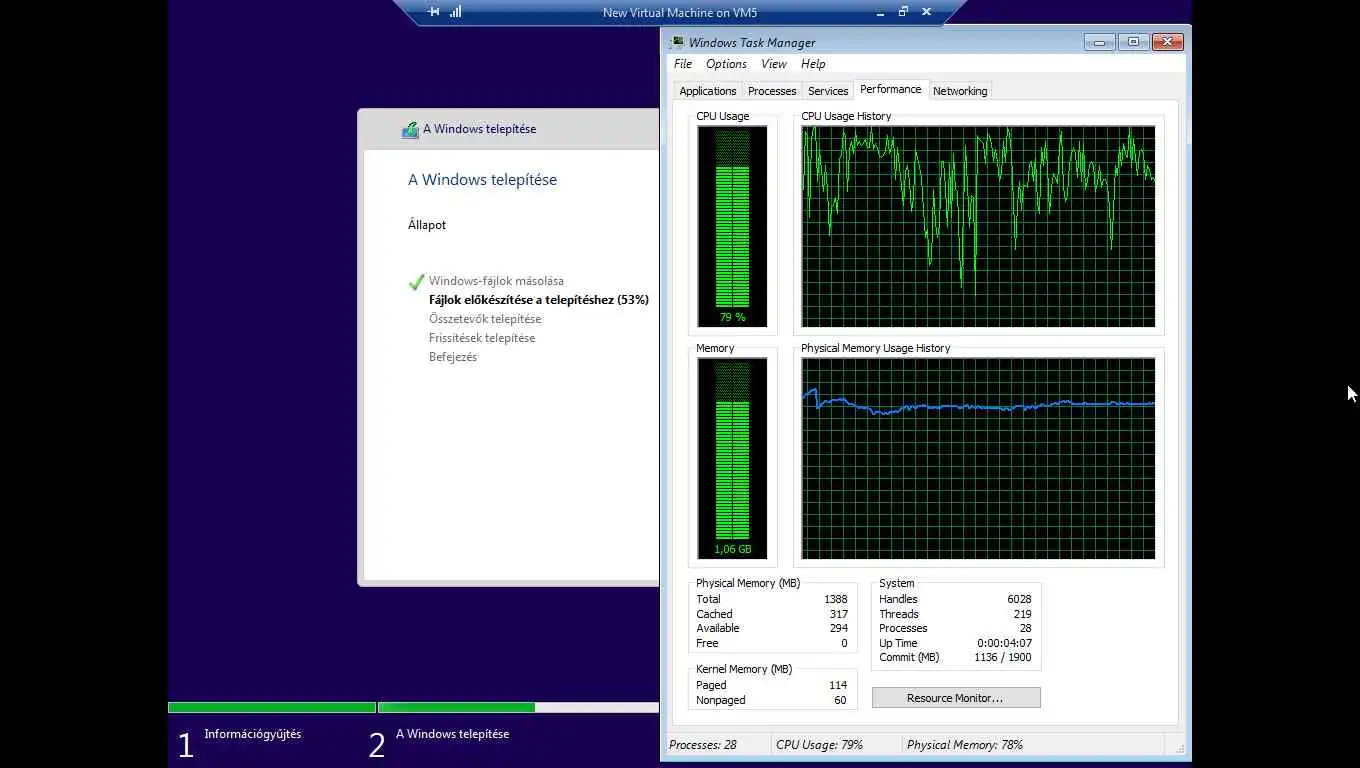The width and height of the screenshot is (1360, 768).
Task: Click Fájlok előkészítése a telepítéshez (53%) text
Action: point(539,300)
